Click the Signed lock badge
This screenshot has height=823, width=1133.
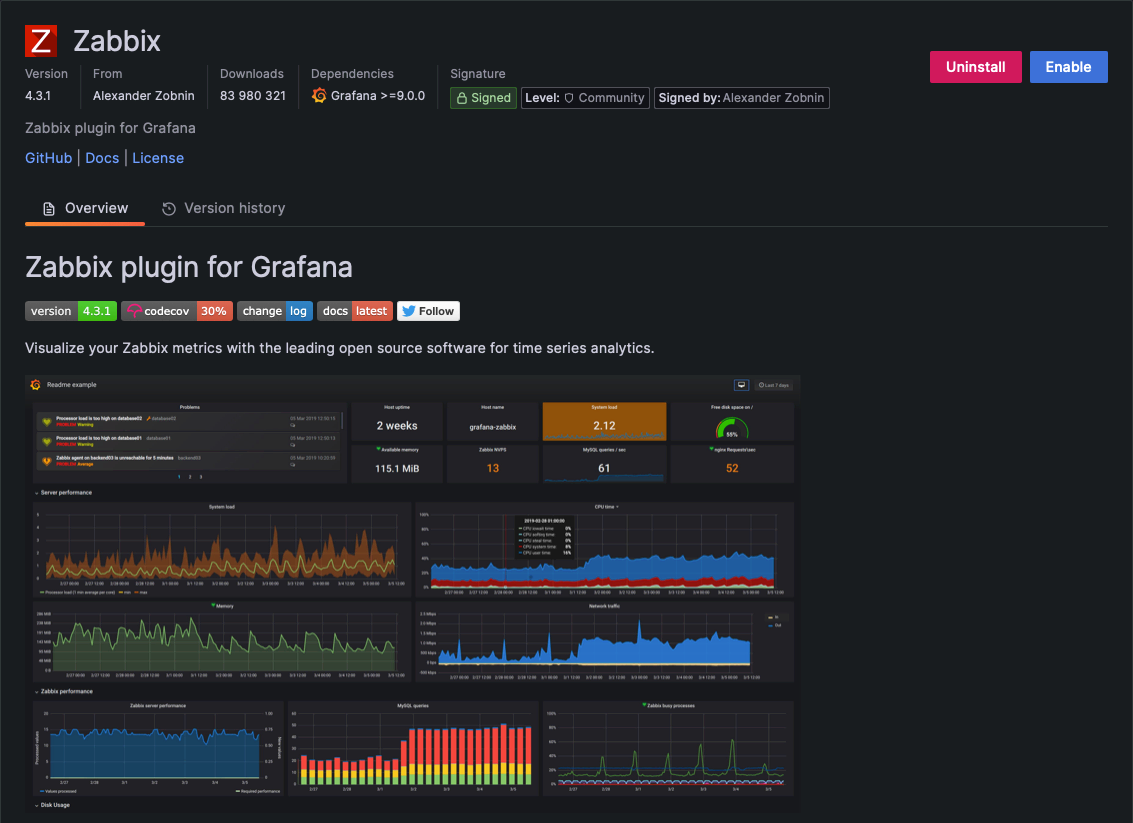click(x=483, y=98)
